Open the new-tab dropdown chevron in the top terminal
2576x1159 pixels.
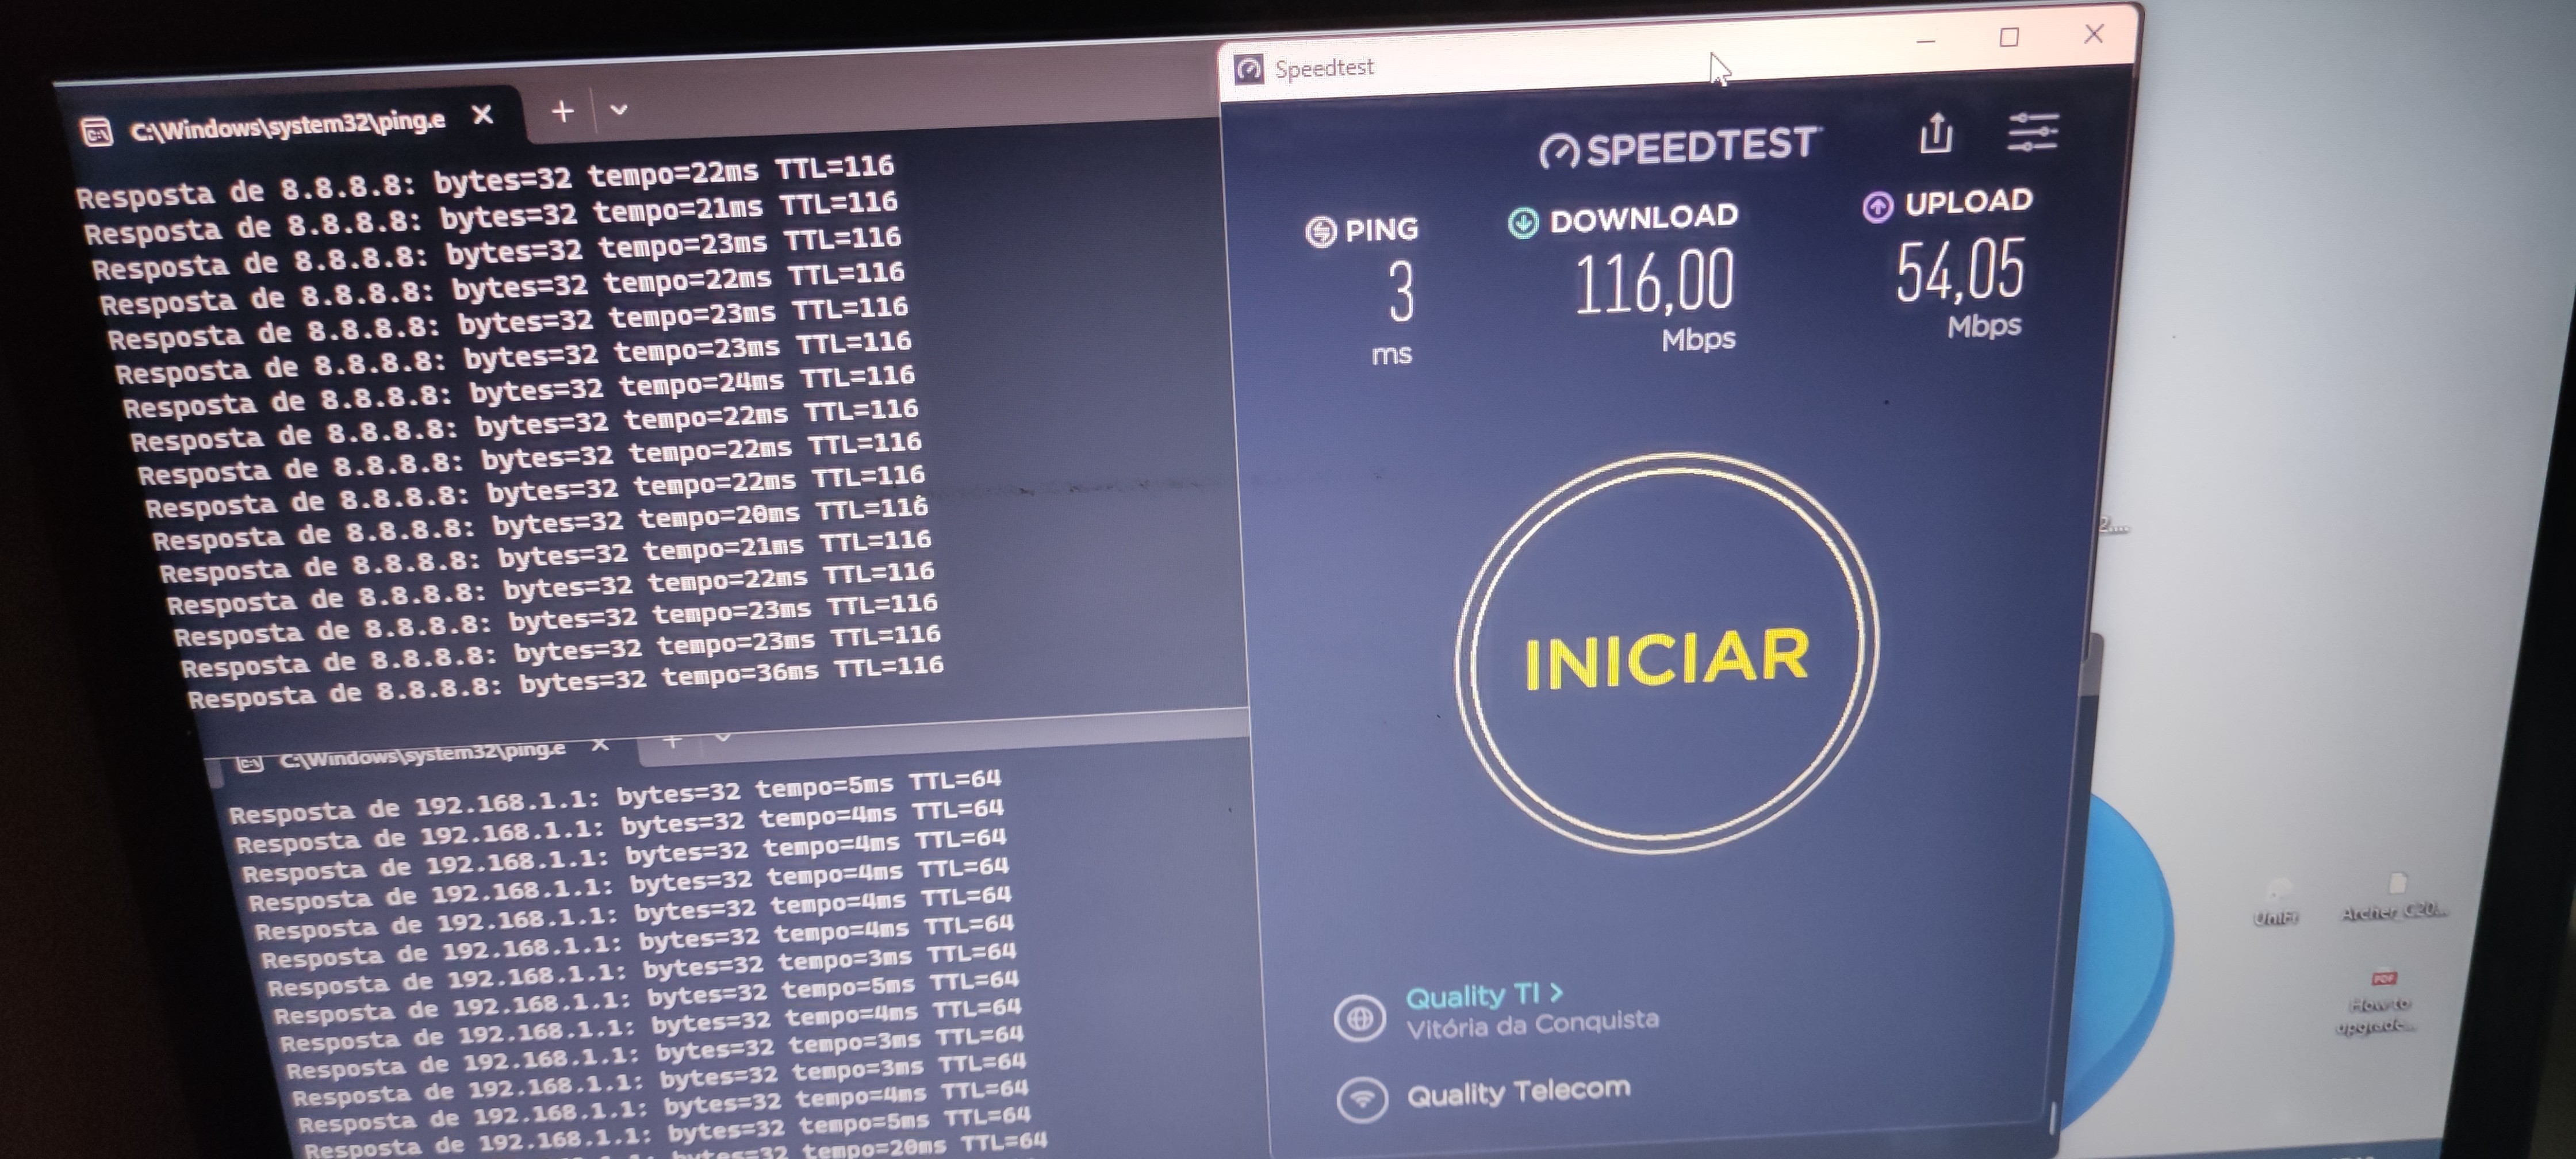pyautogui.click(x=619, y=109)
